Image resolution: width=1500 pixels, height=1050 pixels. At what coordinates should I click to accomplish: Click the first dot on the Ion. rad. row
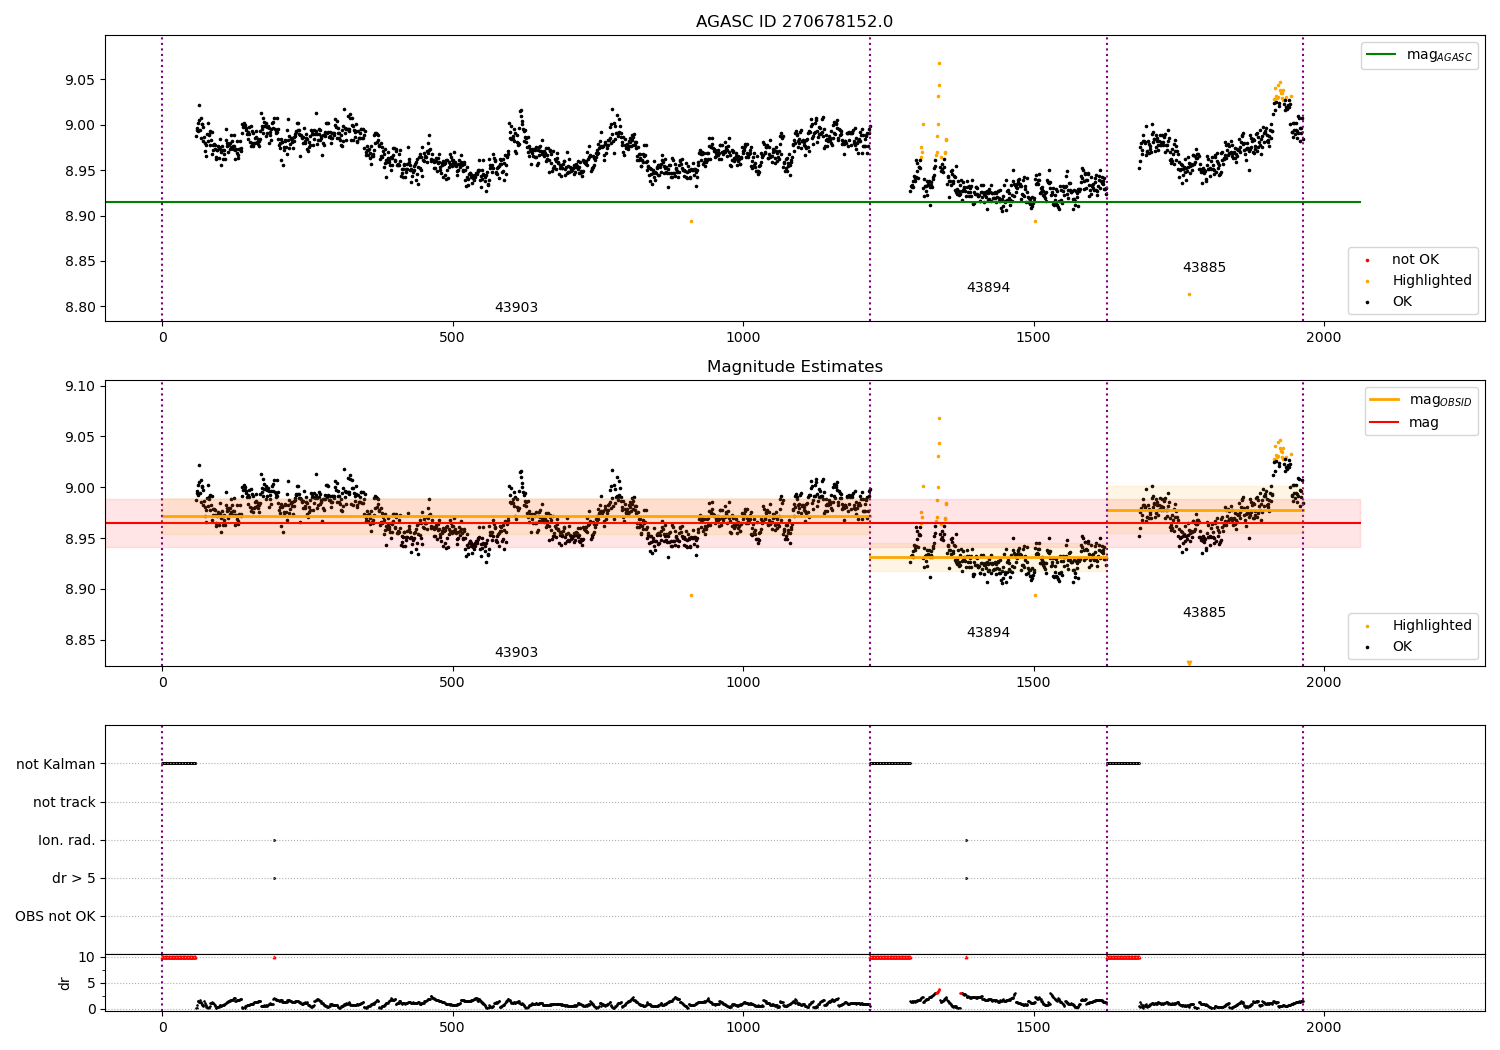(x=274, y=840)
